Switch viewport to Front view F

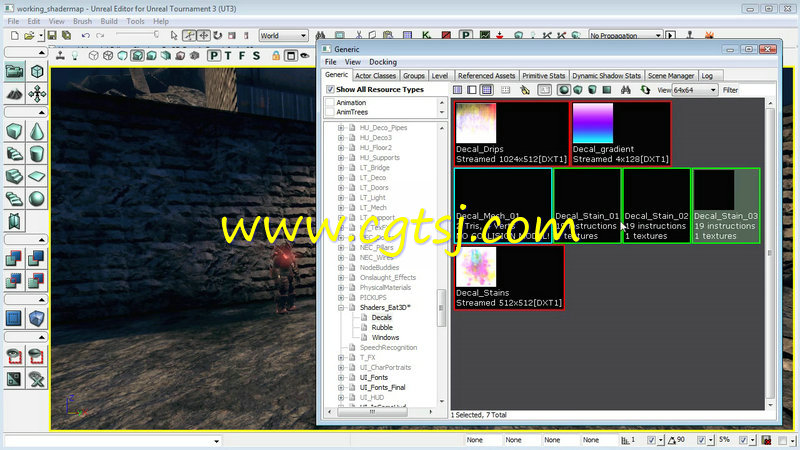(242, 56)
